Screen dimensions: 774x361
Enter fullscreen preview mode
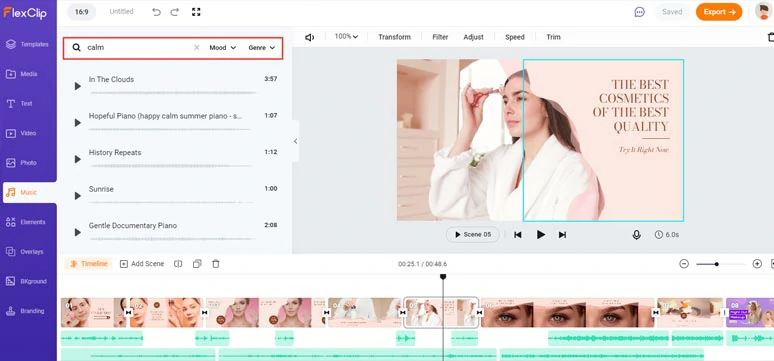click(x=196, y=12)
